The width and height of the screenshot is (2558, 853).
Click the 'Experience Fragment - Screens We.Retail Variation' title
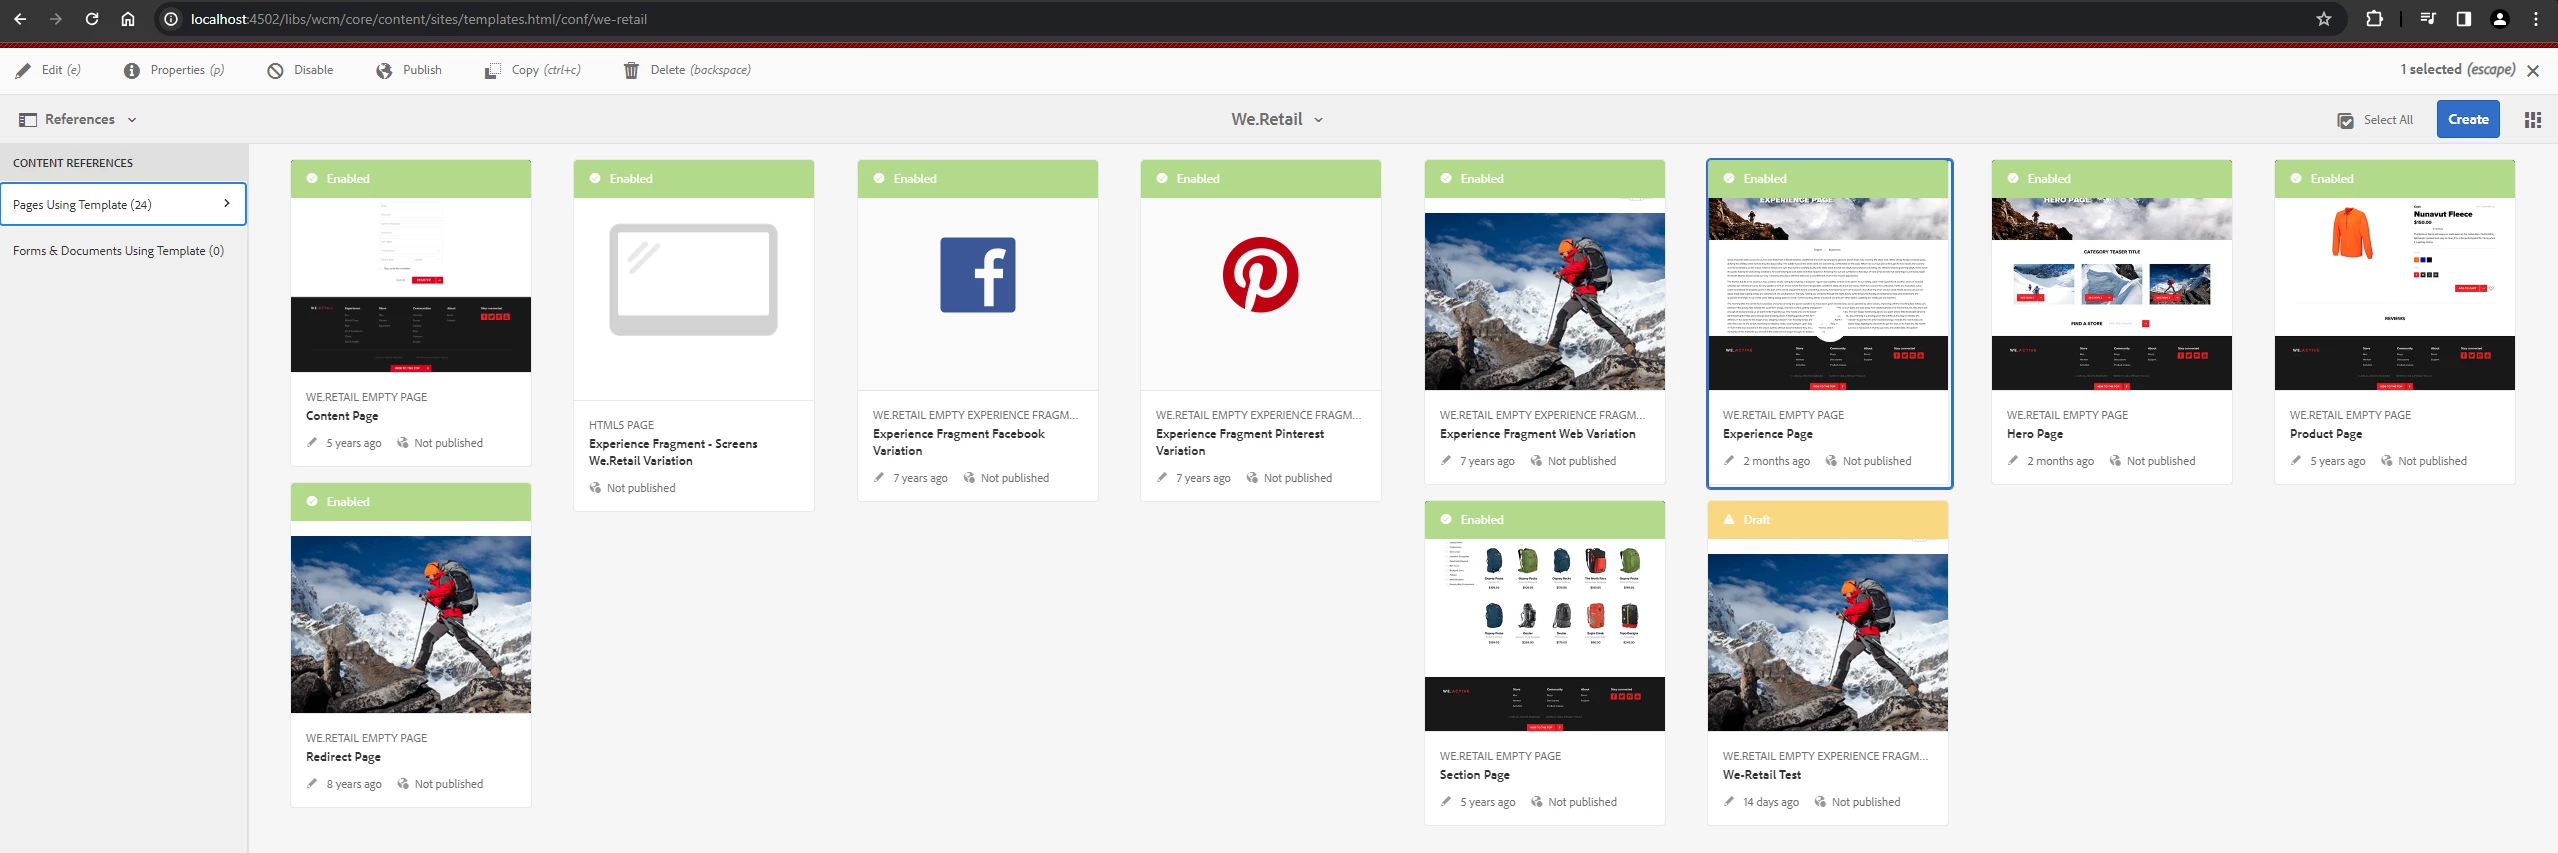pyautogui.click(x=673, y=453)
